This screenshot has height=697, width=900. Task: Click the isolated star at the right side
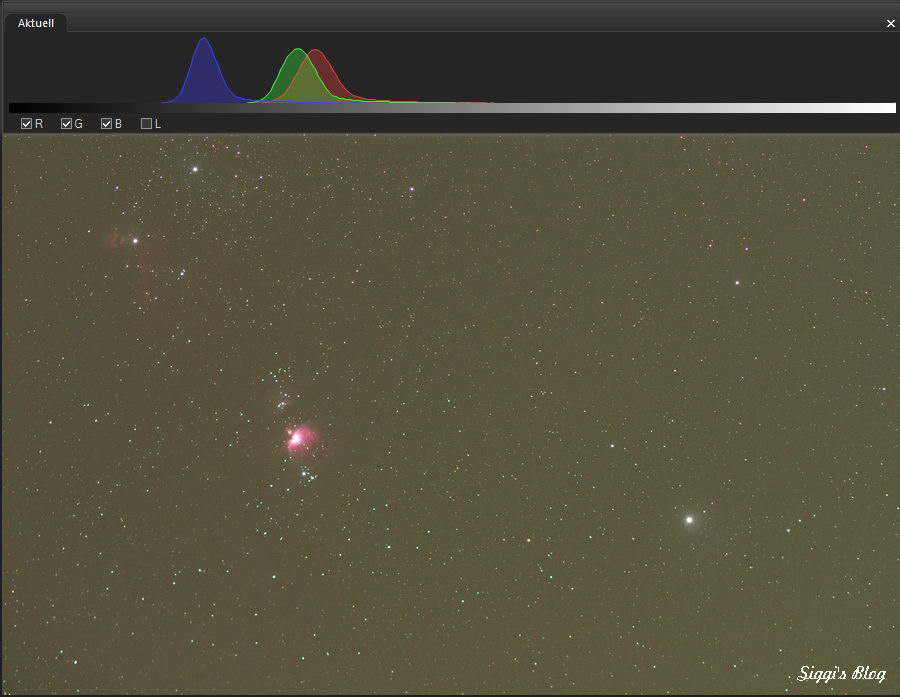[x=737, y=283]
